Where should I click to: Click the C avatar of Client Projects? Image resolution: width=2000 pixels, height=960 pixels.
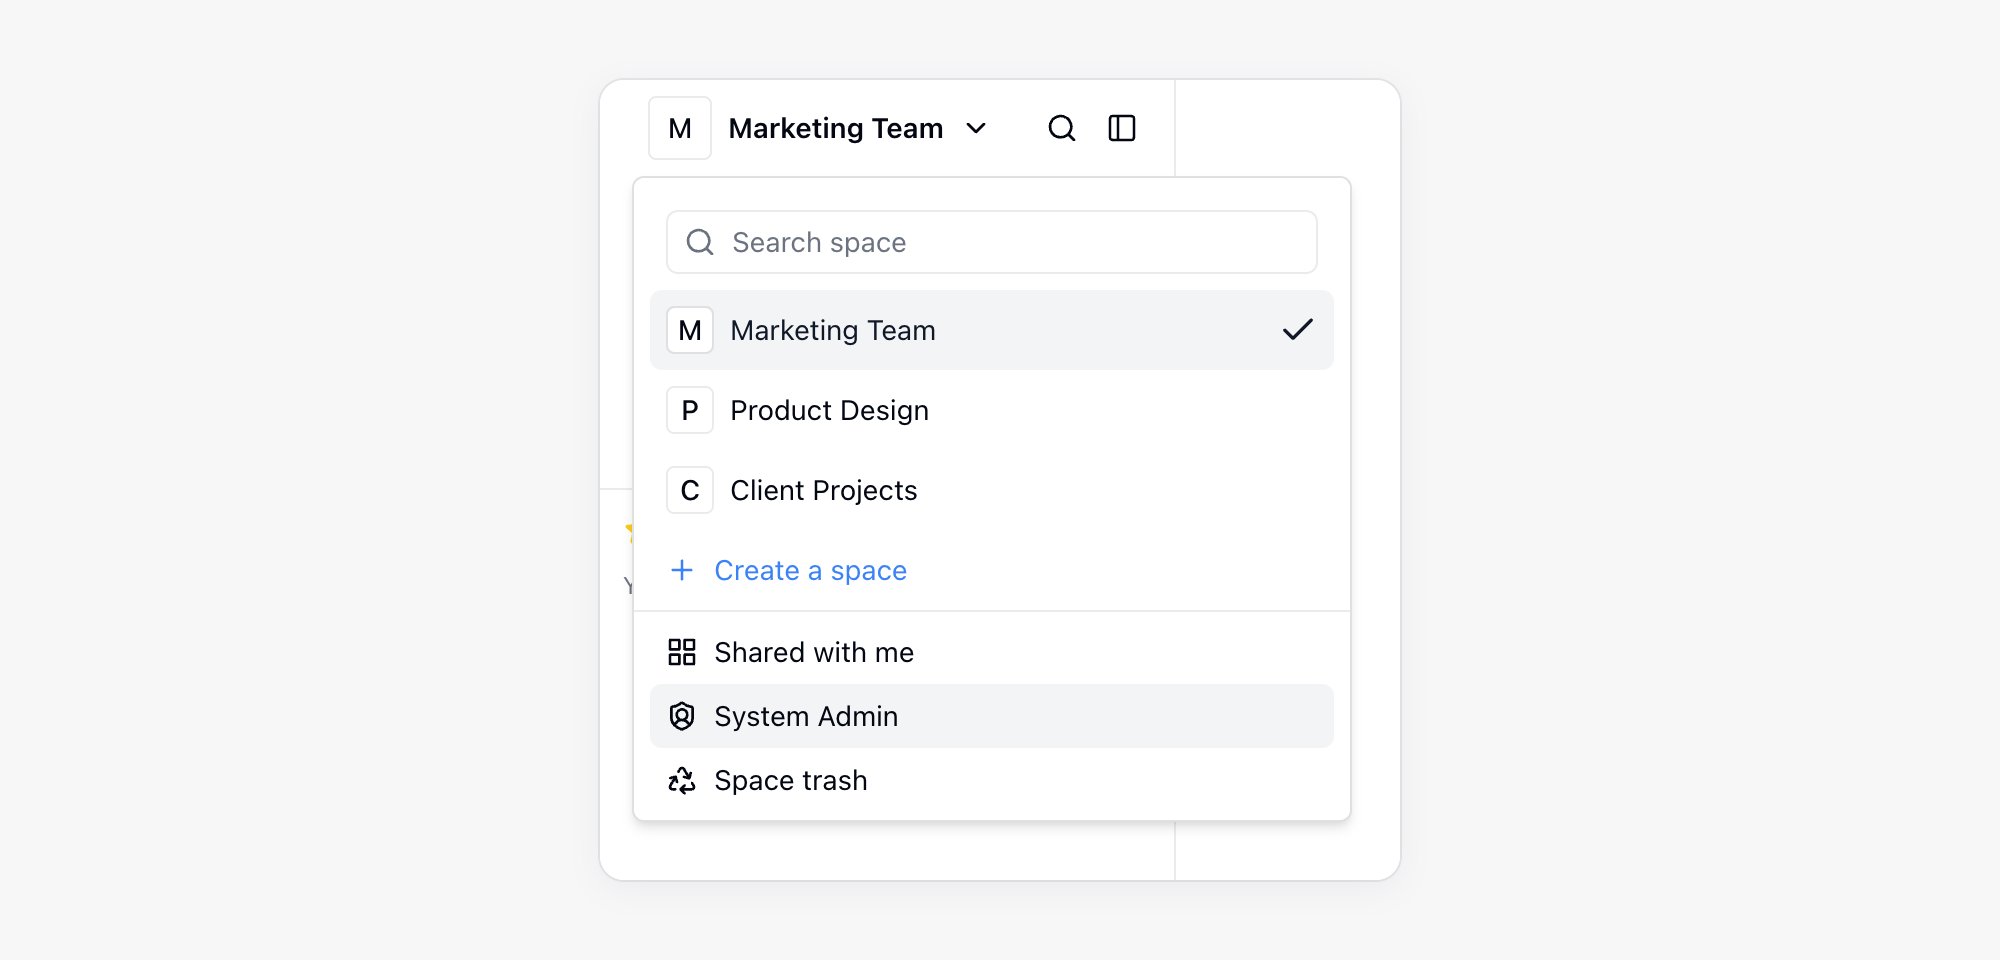click(x=690, y=490)
